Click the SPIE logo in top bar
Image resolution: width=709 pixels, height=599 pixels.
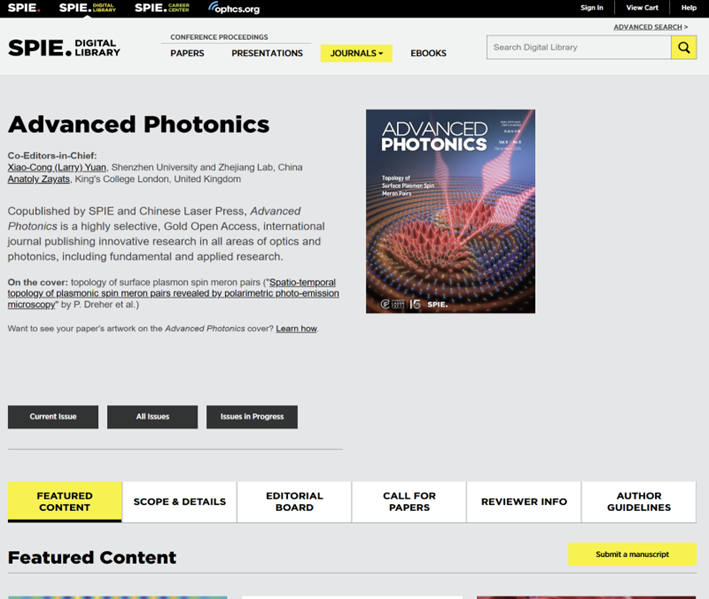click(x=24, y=8)
